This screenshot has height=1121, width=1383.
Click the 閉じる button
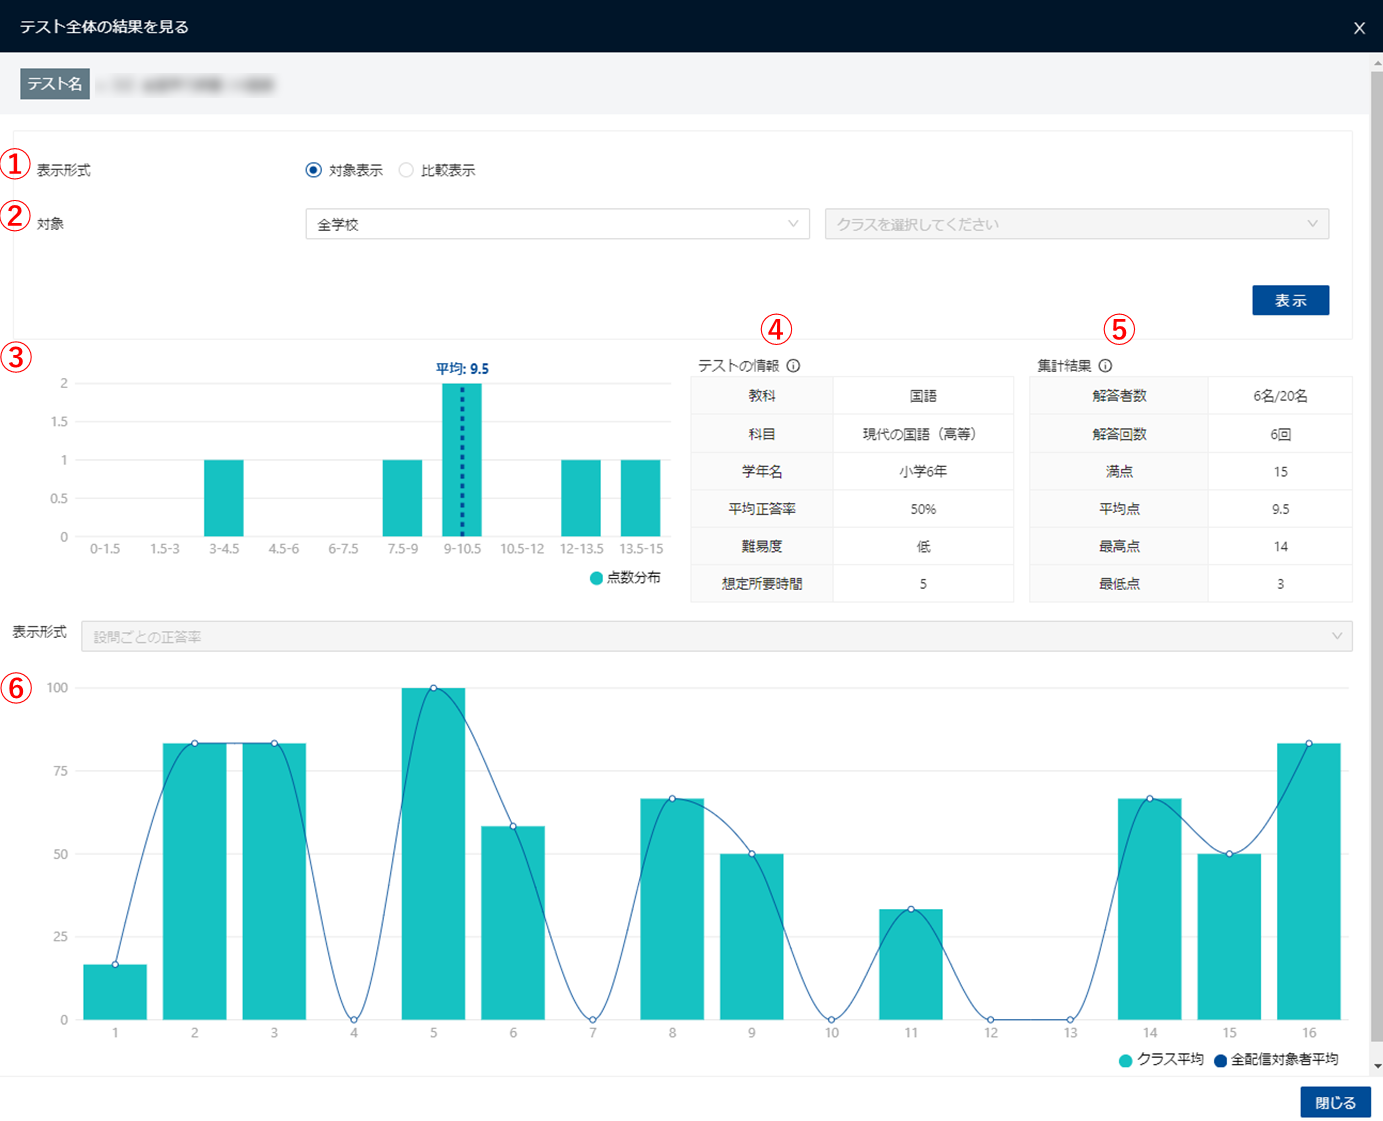click(1335, 1102)
